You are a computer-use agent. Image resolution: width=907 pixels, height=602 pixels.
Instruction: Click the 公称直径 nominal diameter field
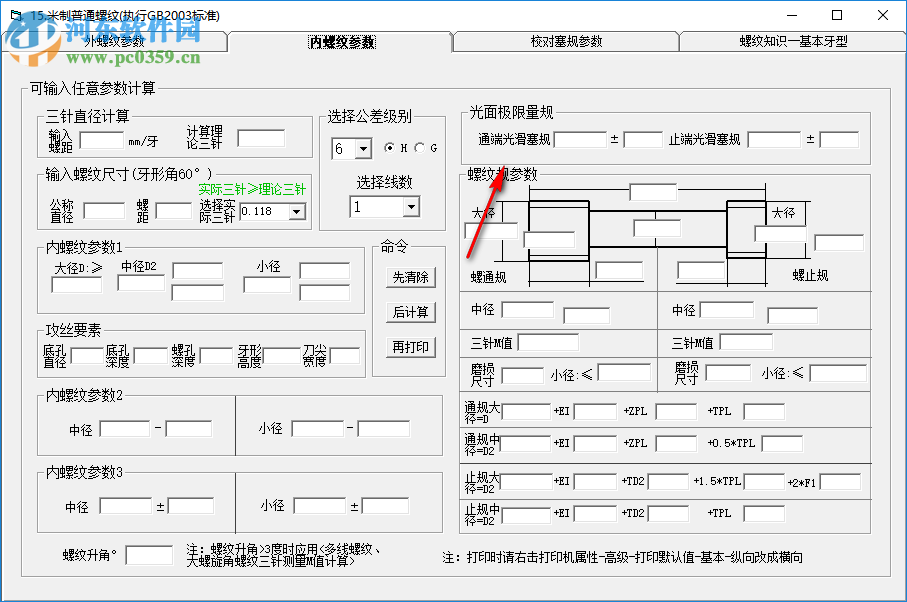[x=105, y=211]
